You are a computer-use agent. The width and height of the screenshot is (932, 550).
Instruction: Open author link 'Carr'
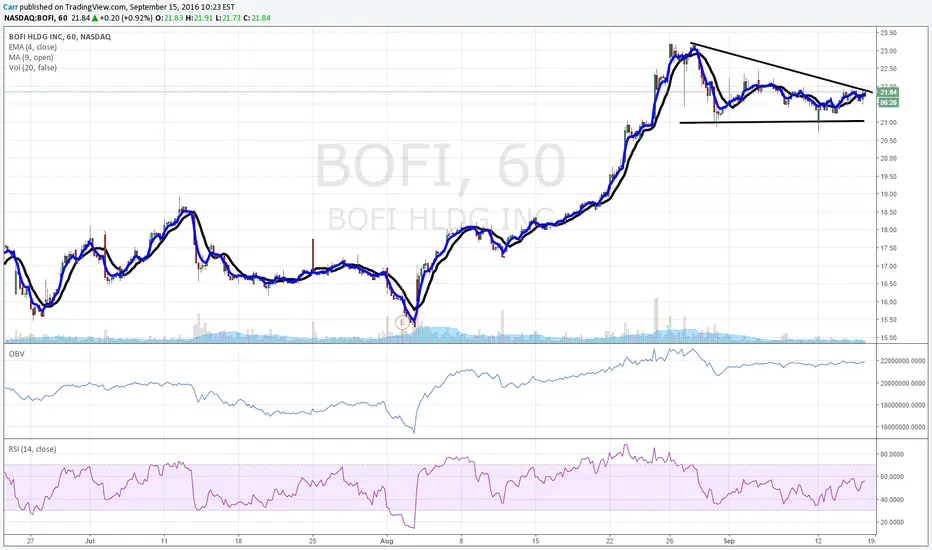tap(10, 7)
